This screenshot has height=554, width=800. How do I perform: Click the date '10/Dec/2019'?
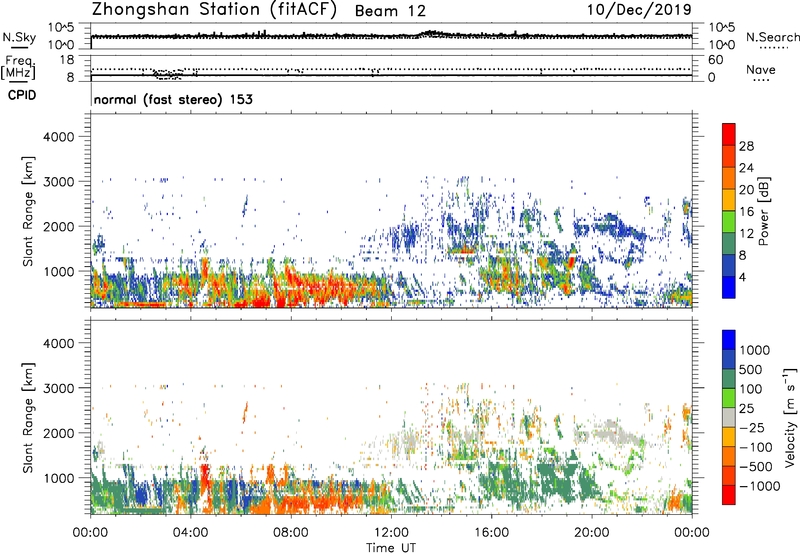coord(639,10)
